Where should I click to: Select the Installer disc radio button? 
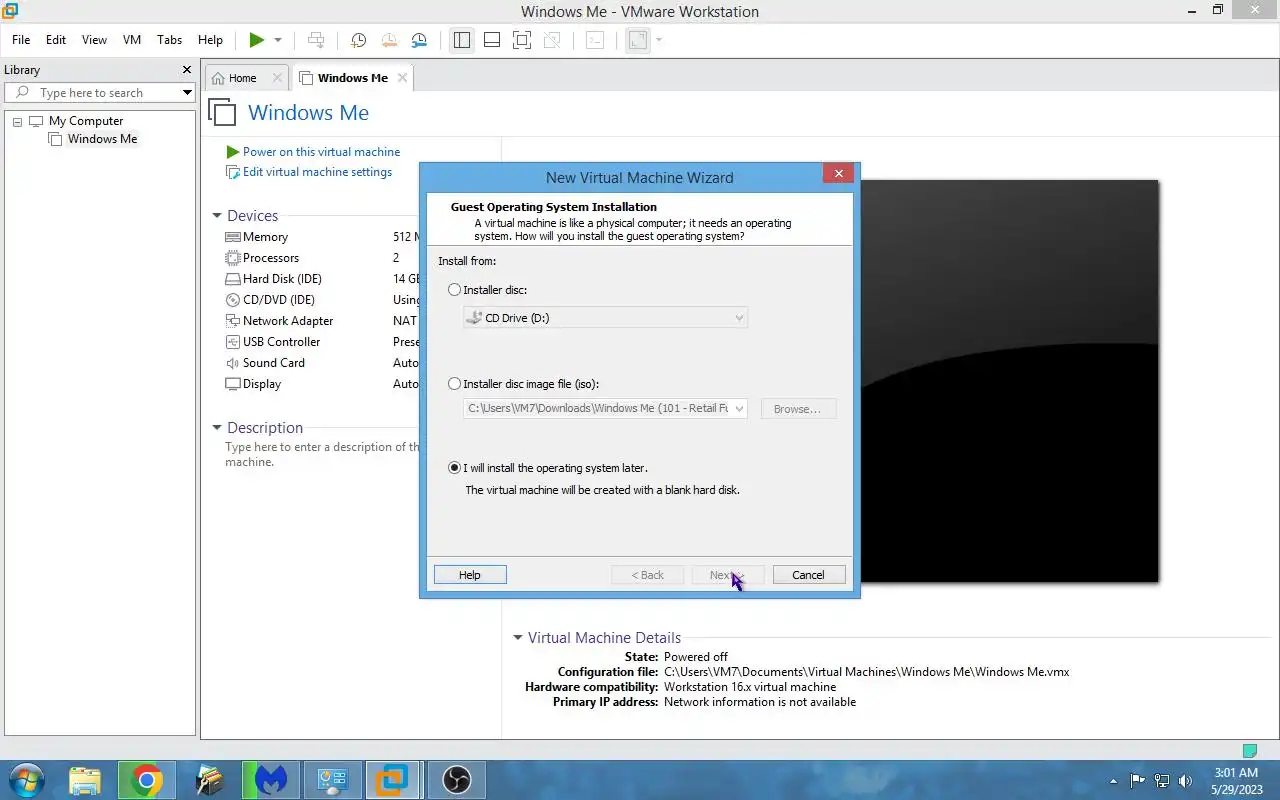pyautogui.click(x=455, y=290)
